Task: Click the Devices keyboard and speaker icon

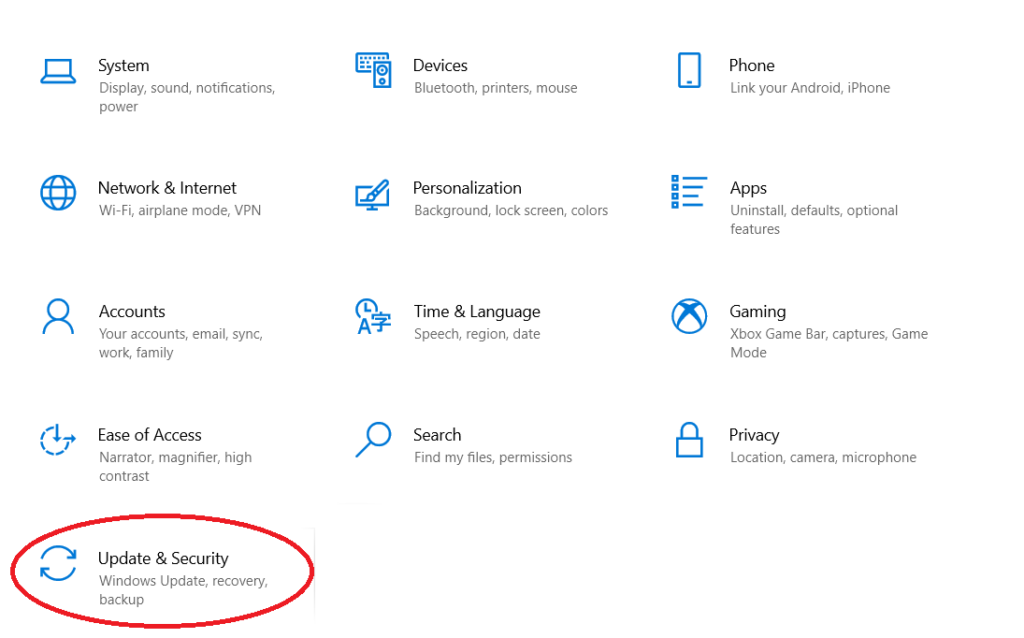Action: pos(374,70)
